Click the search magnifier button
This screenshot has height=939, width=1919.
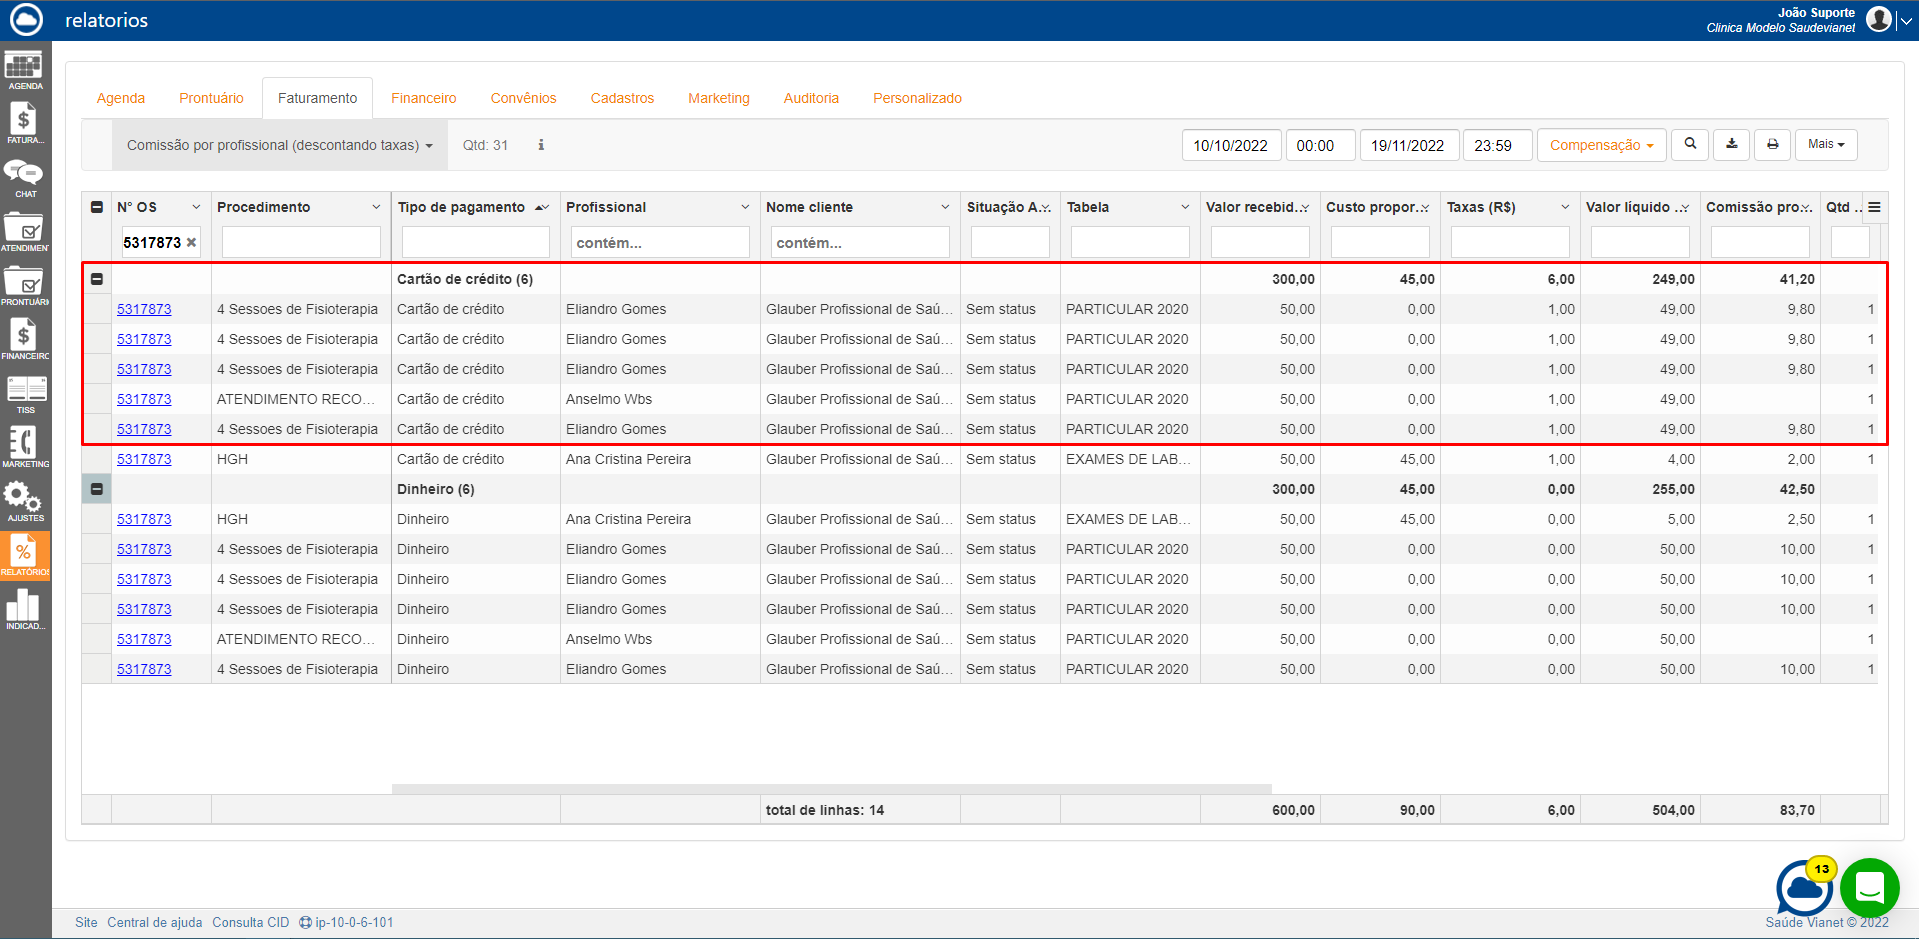(1690, 145)
